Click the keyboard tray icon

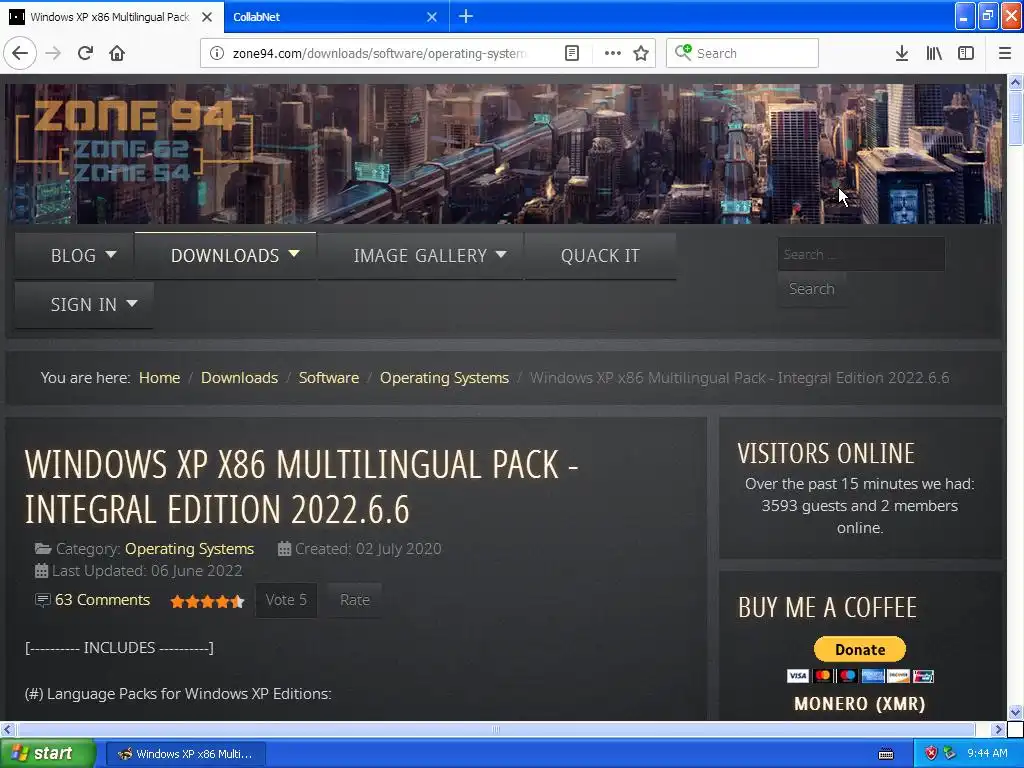886,754
